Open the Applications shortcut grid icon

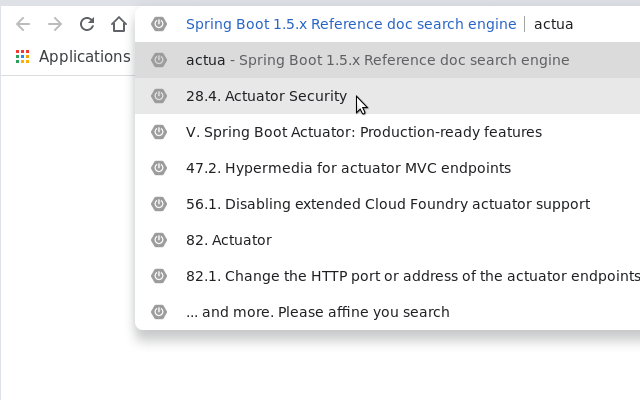click(x=23, y=57)
